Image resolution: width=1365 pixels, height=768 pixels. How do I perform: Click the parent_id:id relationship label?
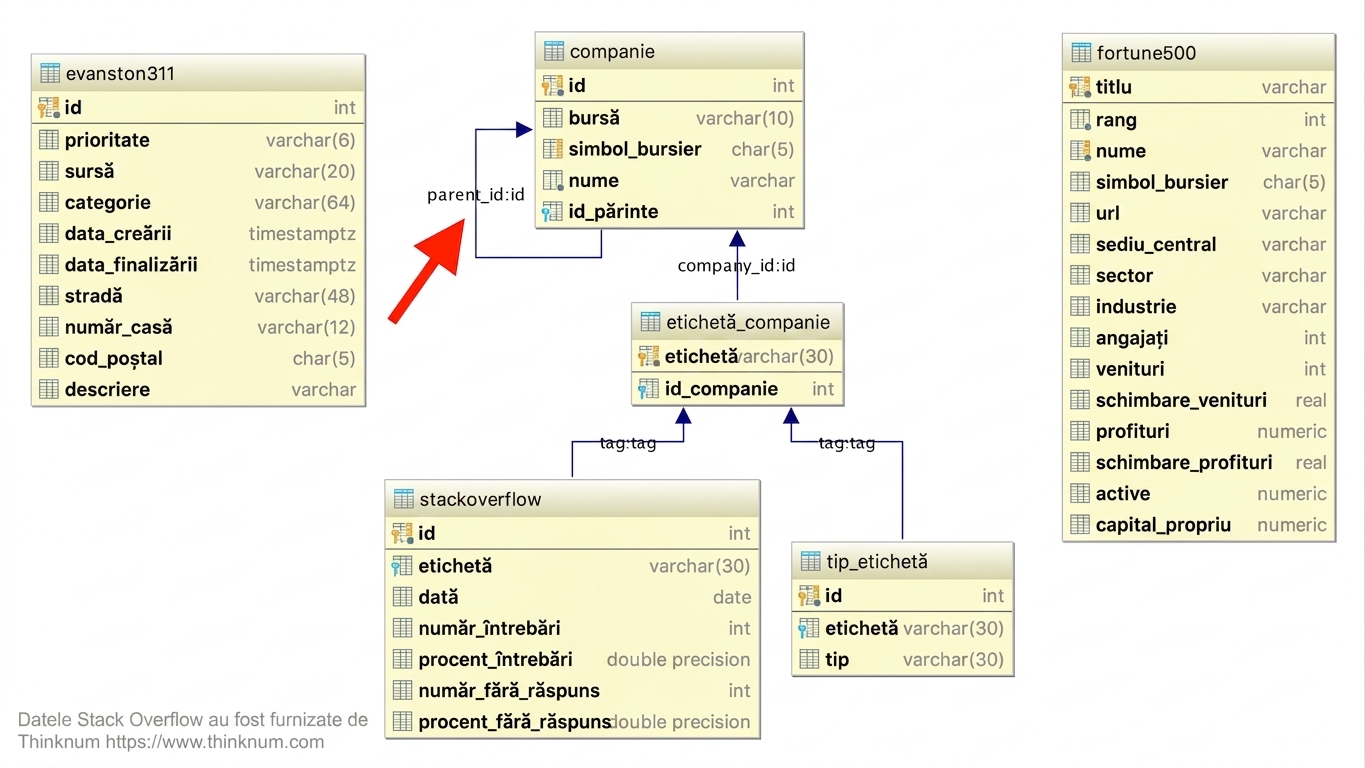[476, 195]
